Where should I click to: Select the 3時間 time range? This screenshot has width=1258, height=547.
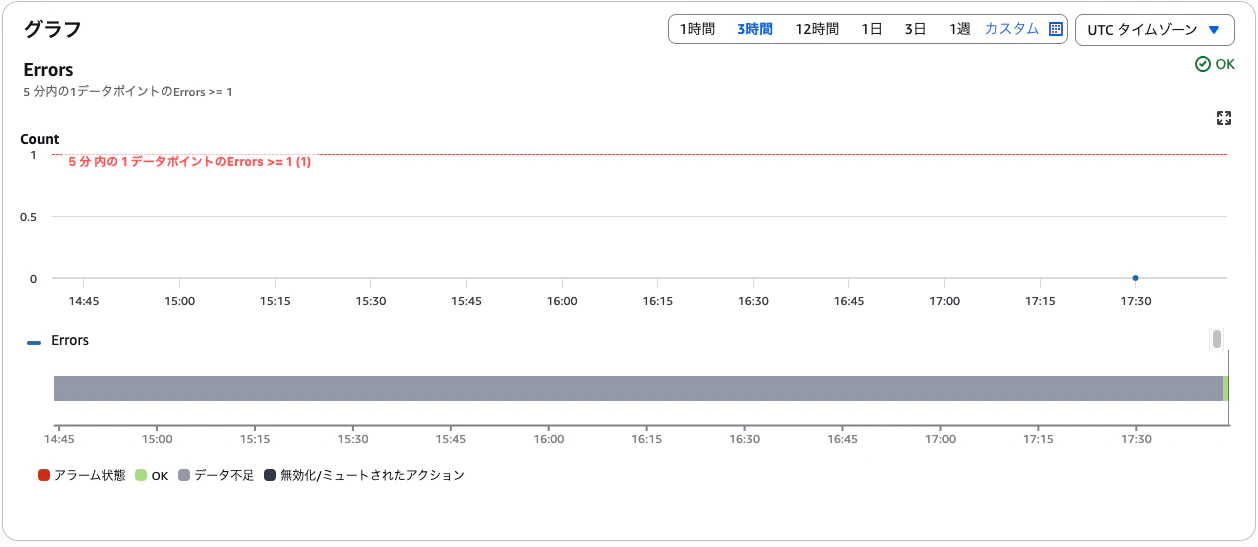pos(754,29)
